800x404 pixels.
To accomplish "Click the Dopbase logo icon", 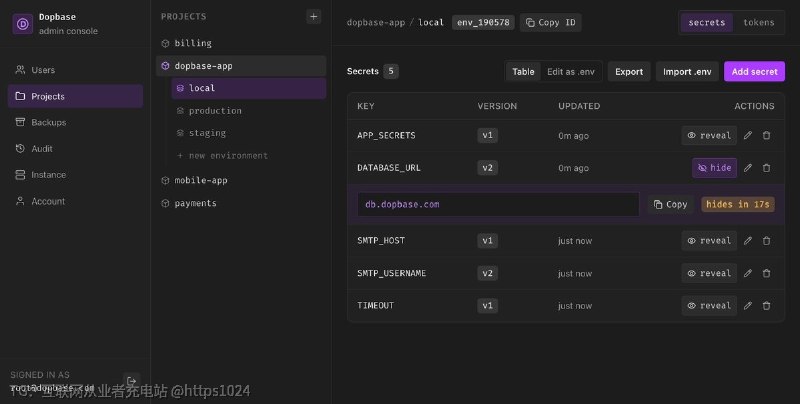I will (x=22, y=23).
